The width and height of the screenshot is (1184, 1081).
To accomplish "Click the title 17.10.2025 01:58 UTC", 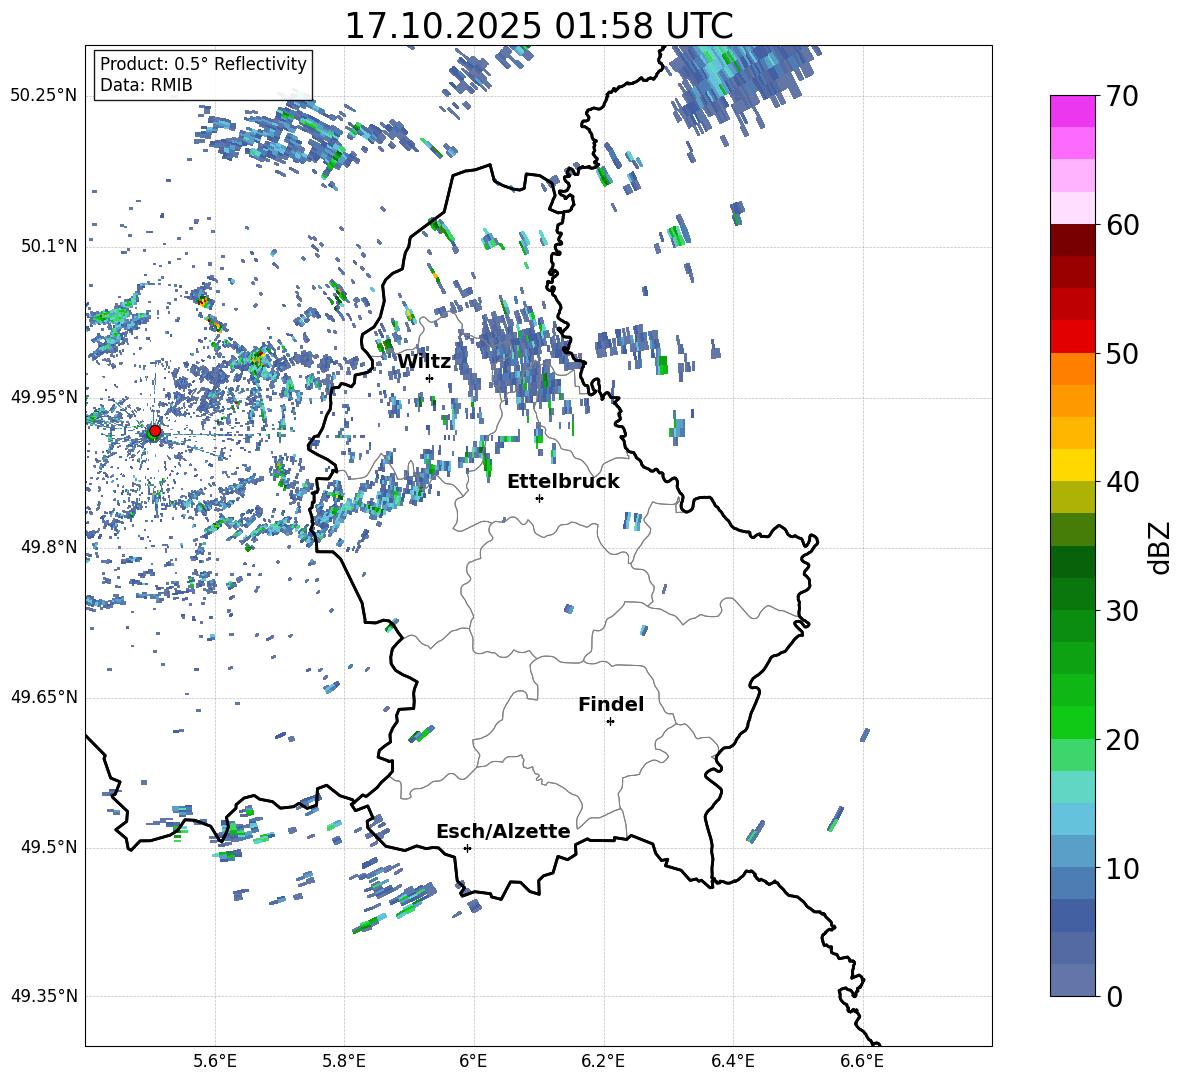I will click(x=539, y=26).
